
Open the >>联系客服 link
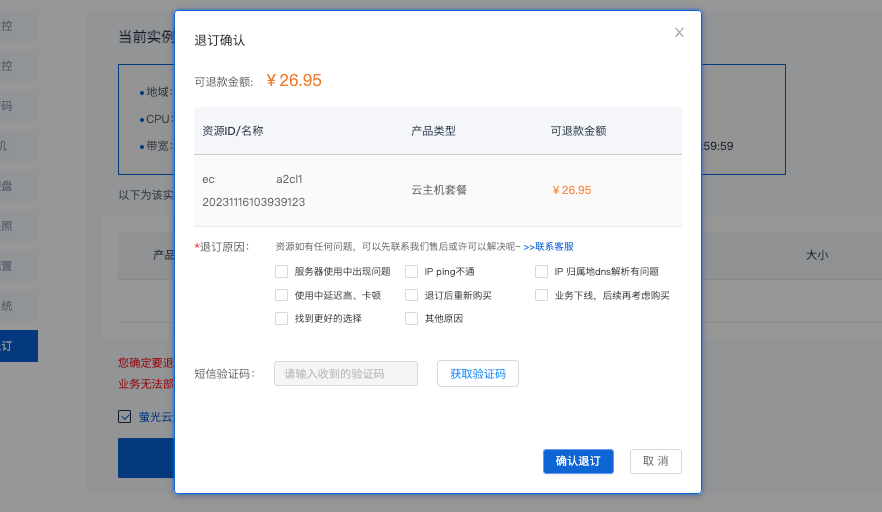548,246
